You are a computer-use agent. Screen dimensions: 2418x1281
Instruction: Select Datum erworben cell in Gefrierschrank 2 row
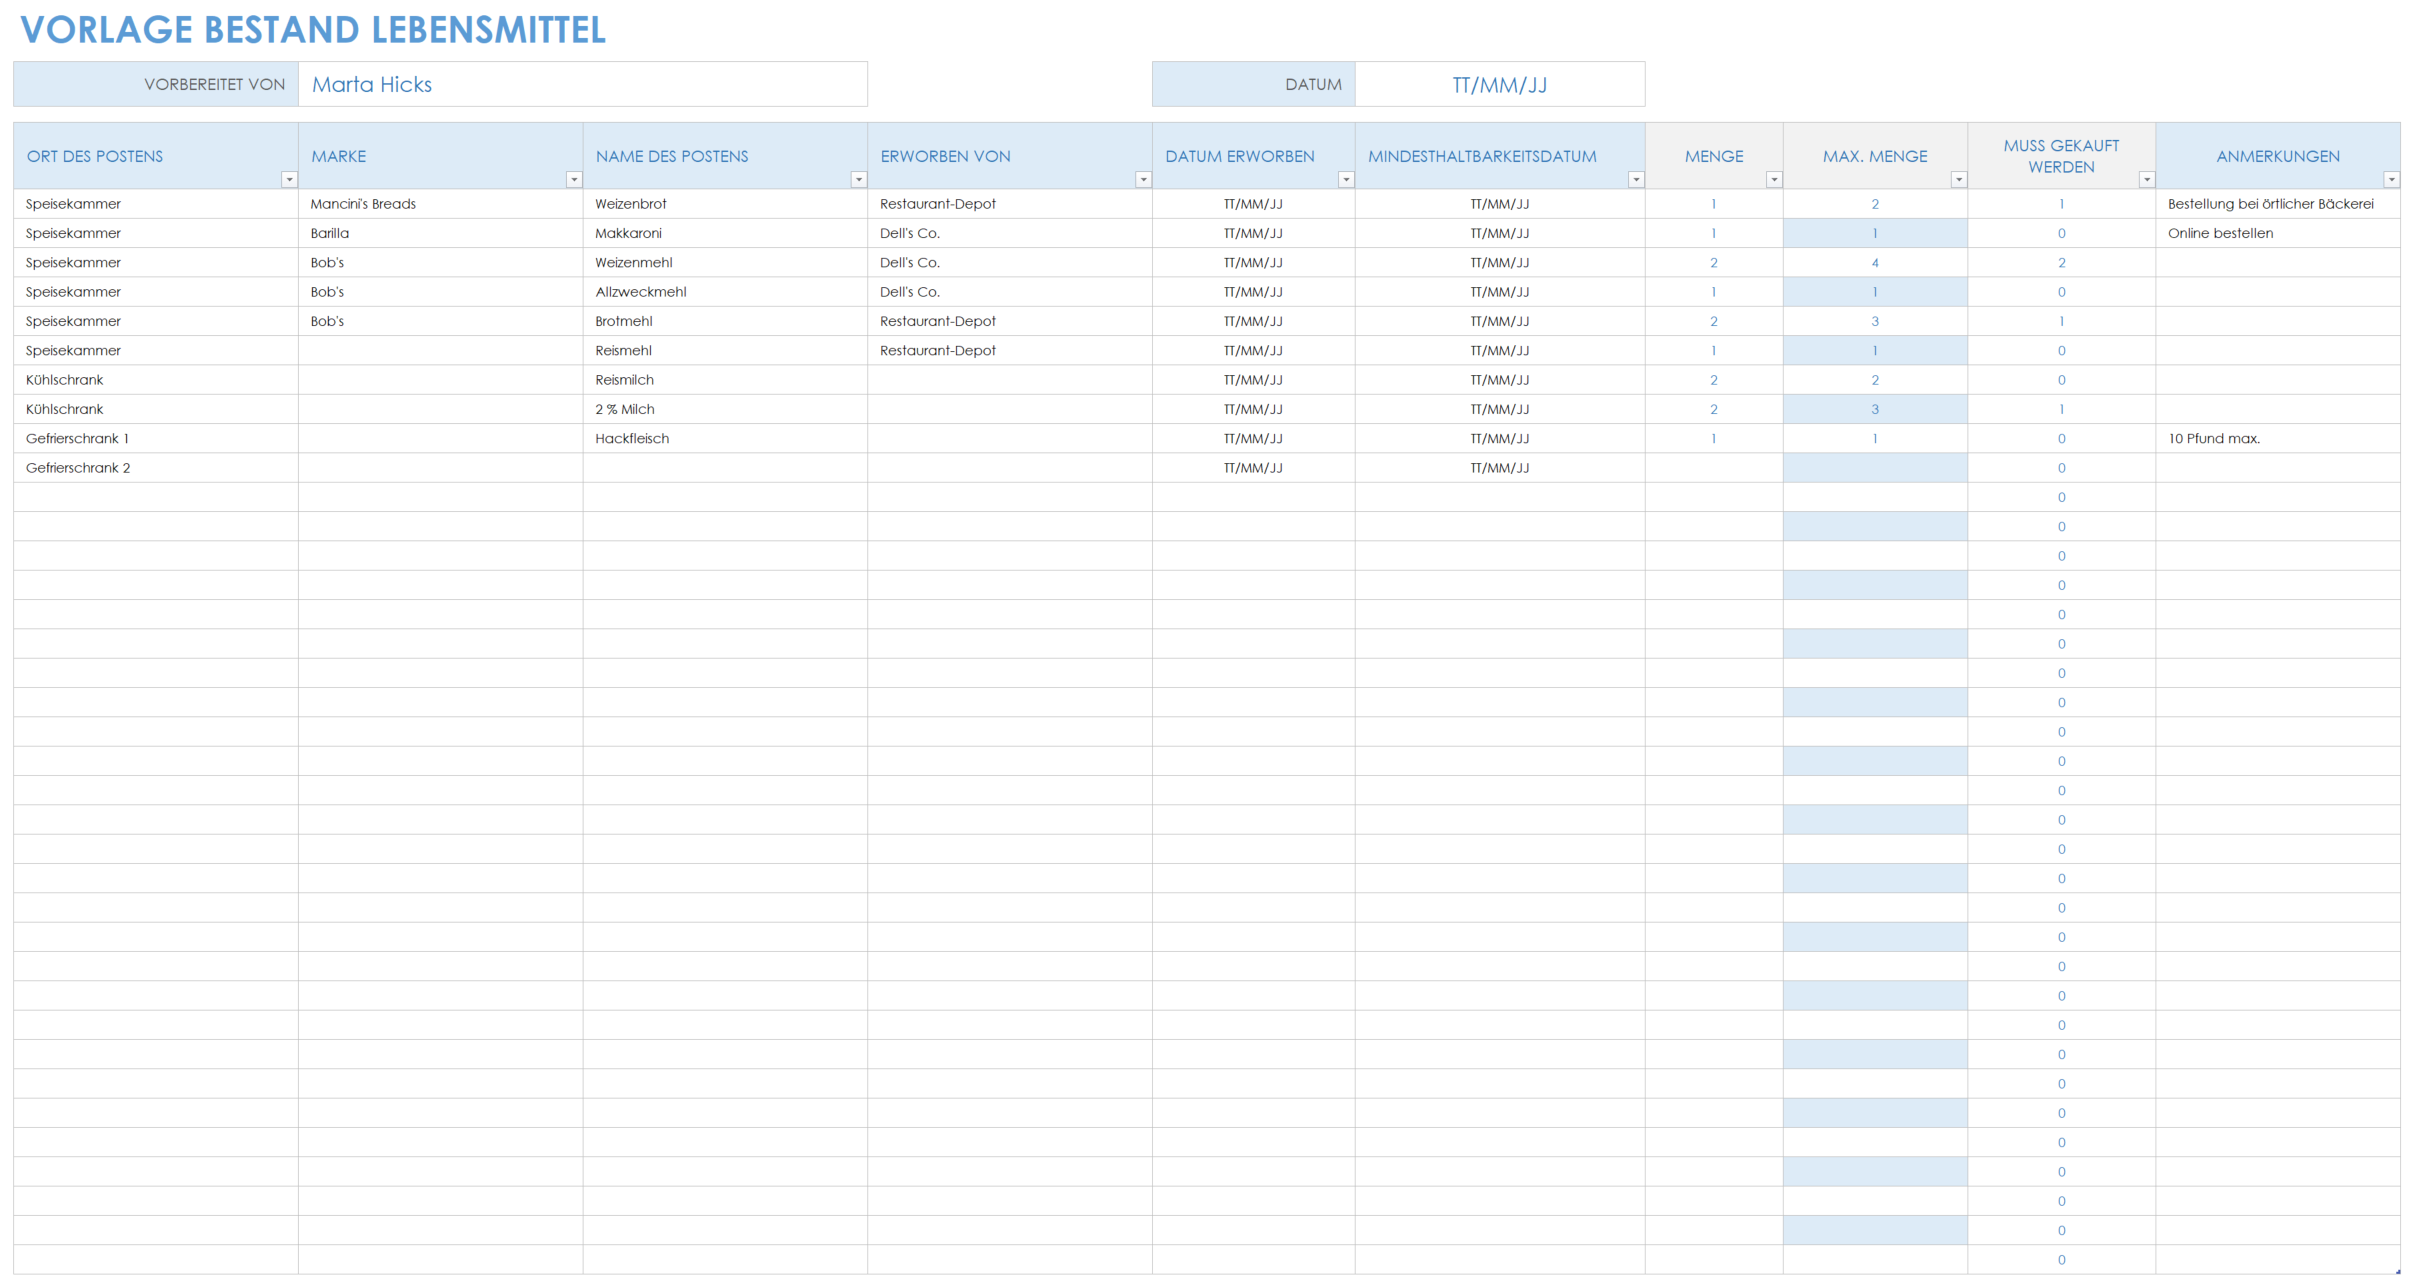pyautogui.click(x=1254, y=468)
